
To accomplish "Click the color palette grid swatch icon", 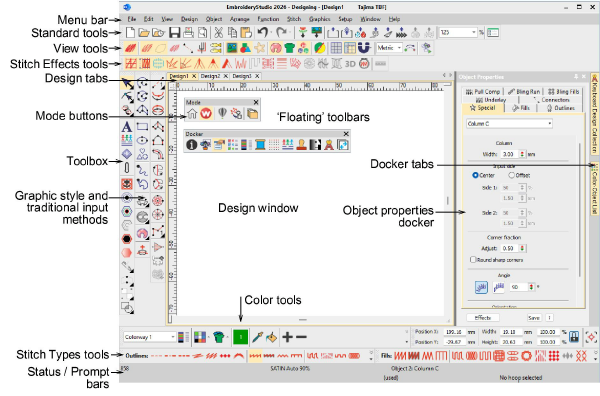I will click(x=200, y=337).
